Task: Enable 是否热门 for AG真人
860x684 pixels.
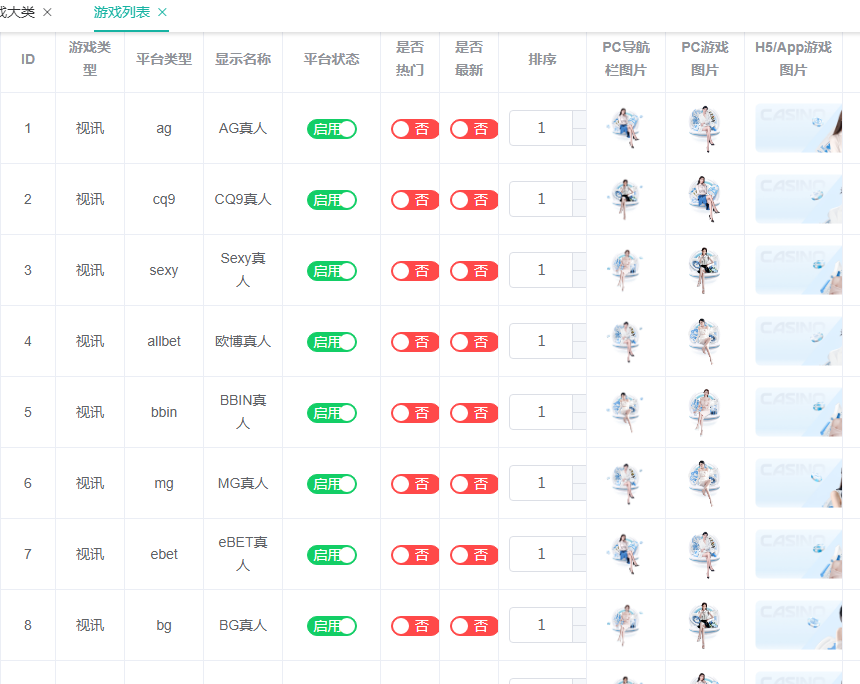Action: [x=415, y=129]
